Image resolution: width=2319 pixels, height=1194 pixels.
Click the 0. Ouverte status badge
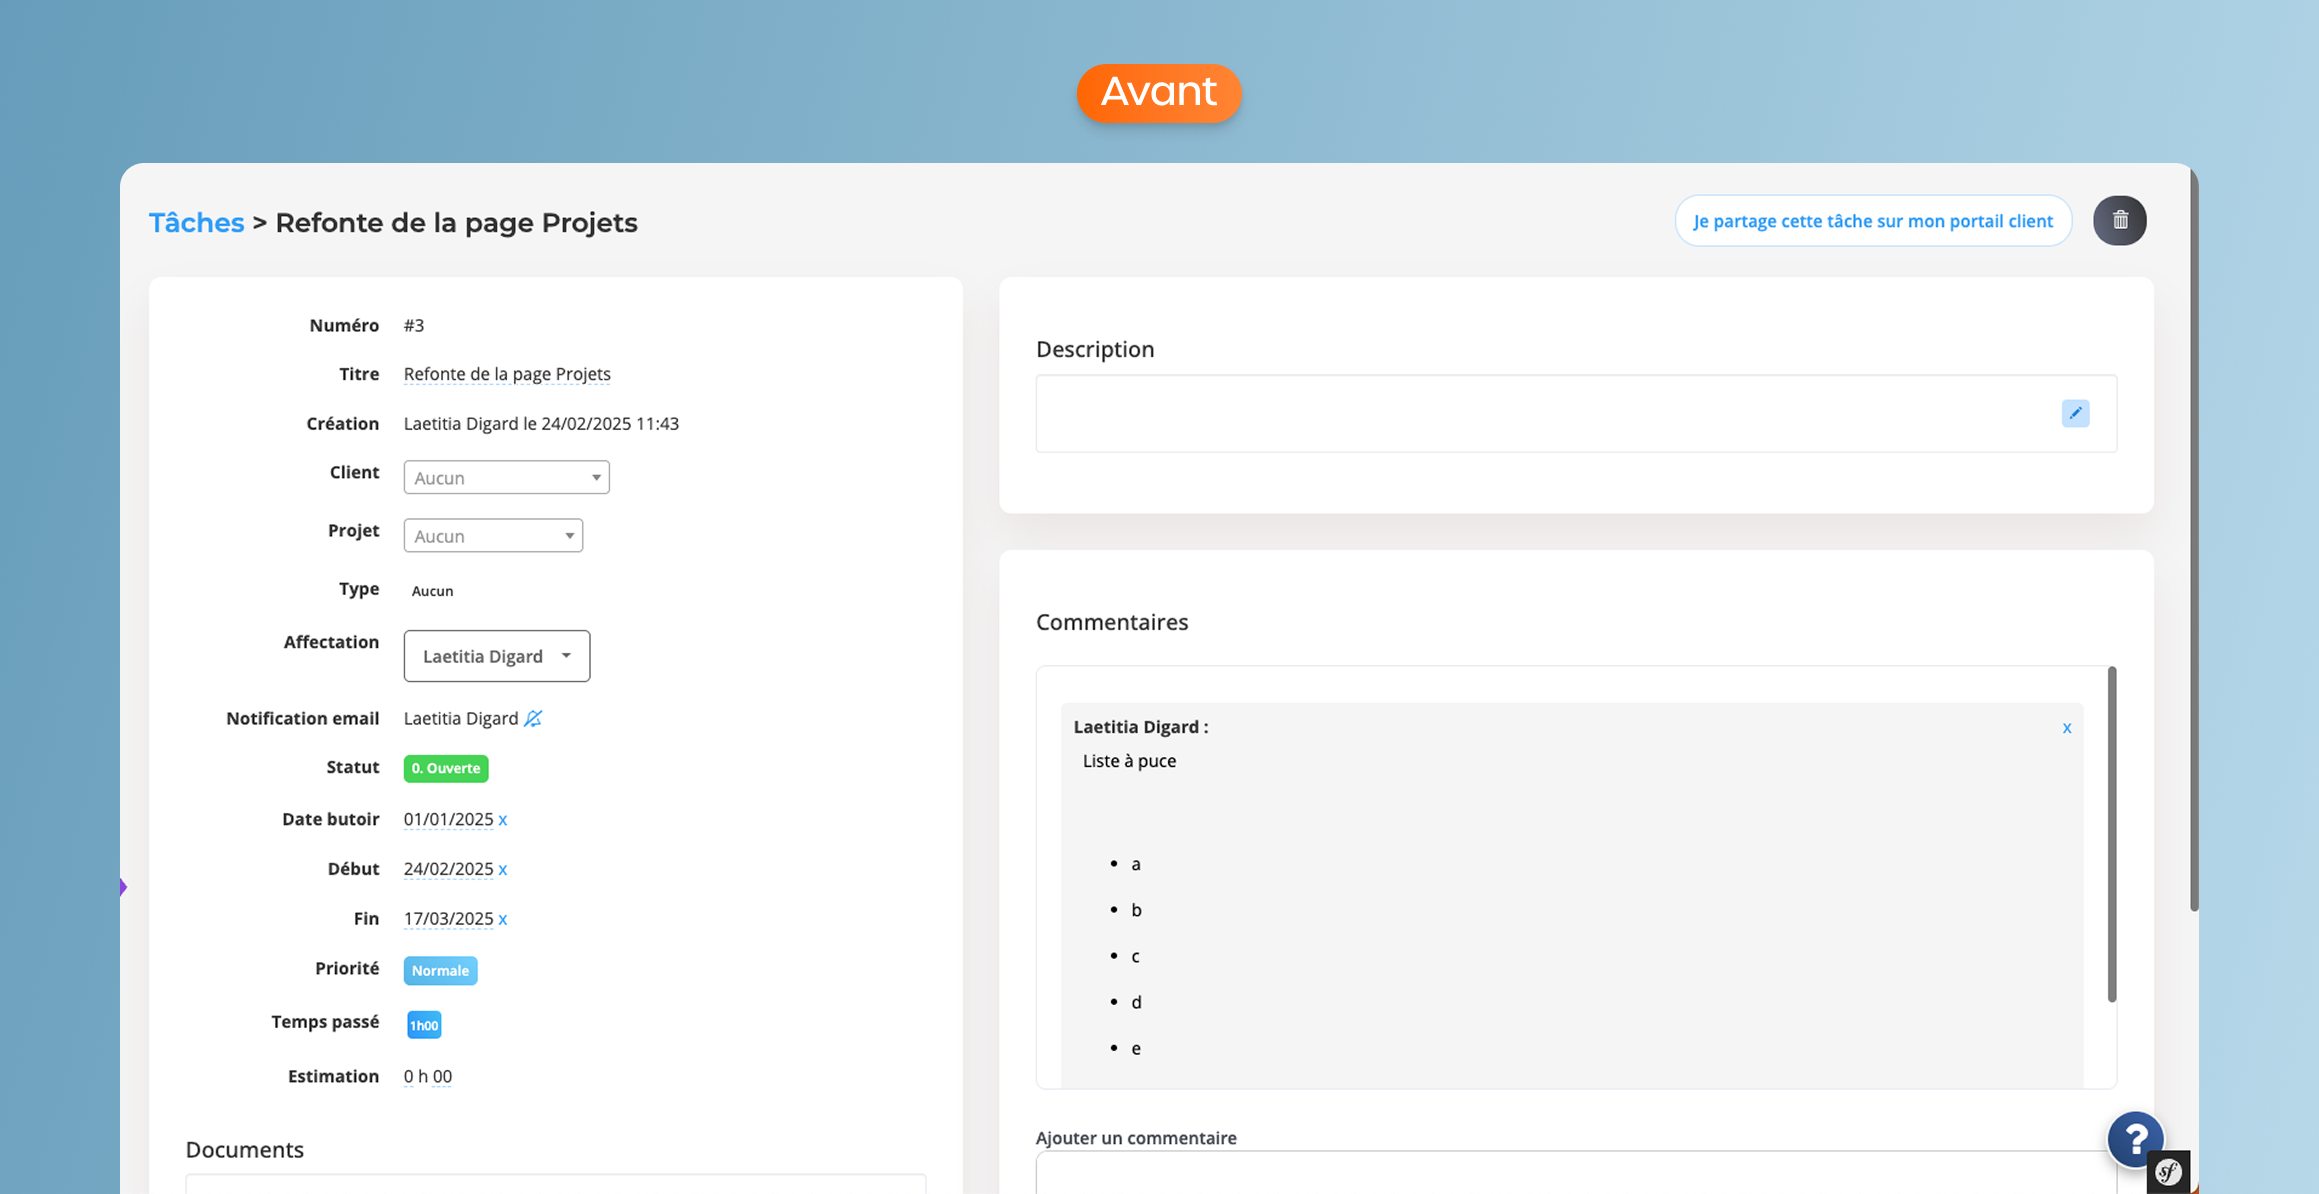pyautogui.click(x=446, y=768)
